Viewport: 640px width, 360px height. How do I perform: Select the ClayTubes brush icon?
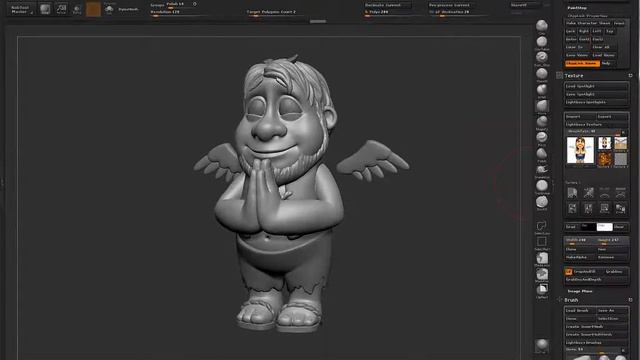pyautogui.click(x=542, y=41)
